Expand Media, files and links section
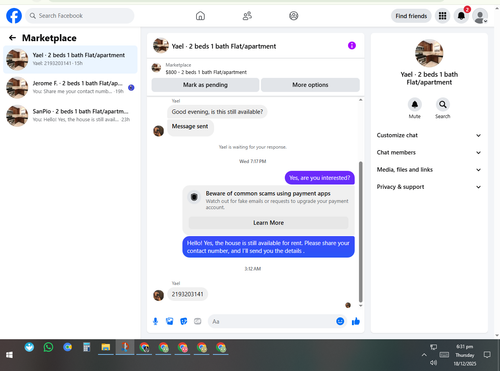 (429, 170)
